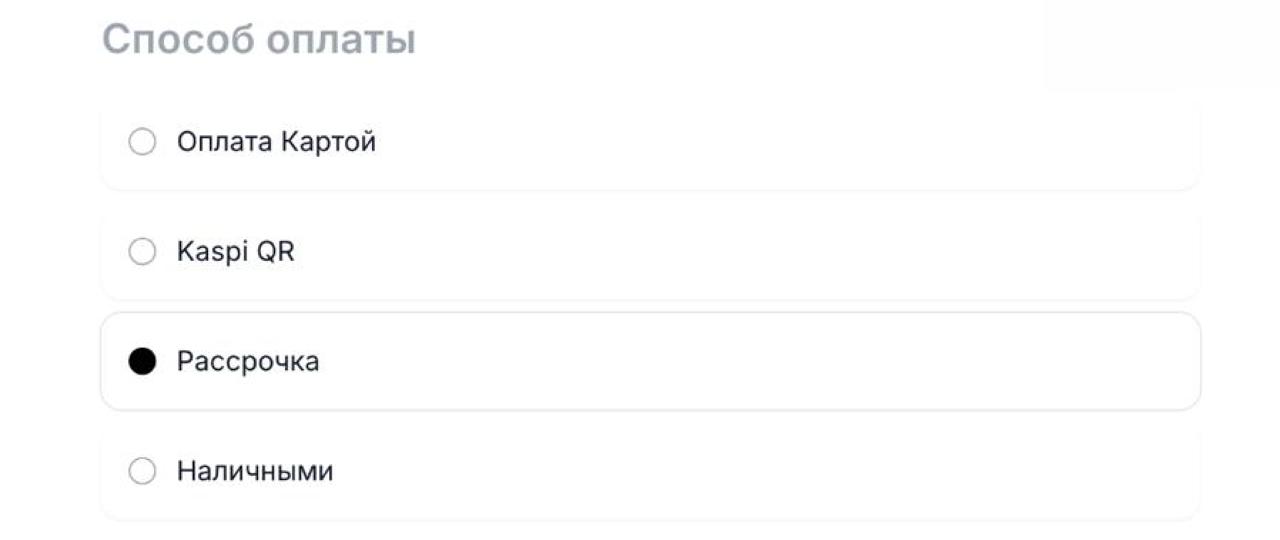Pick card payment by its circle
Viewport: 1280px width, 540px height.
(143, 142)
